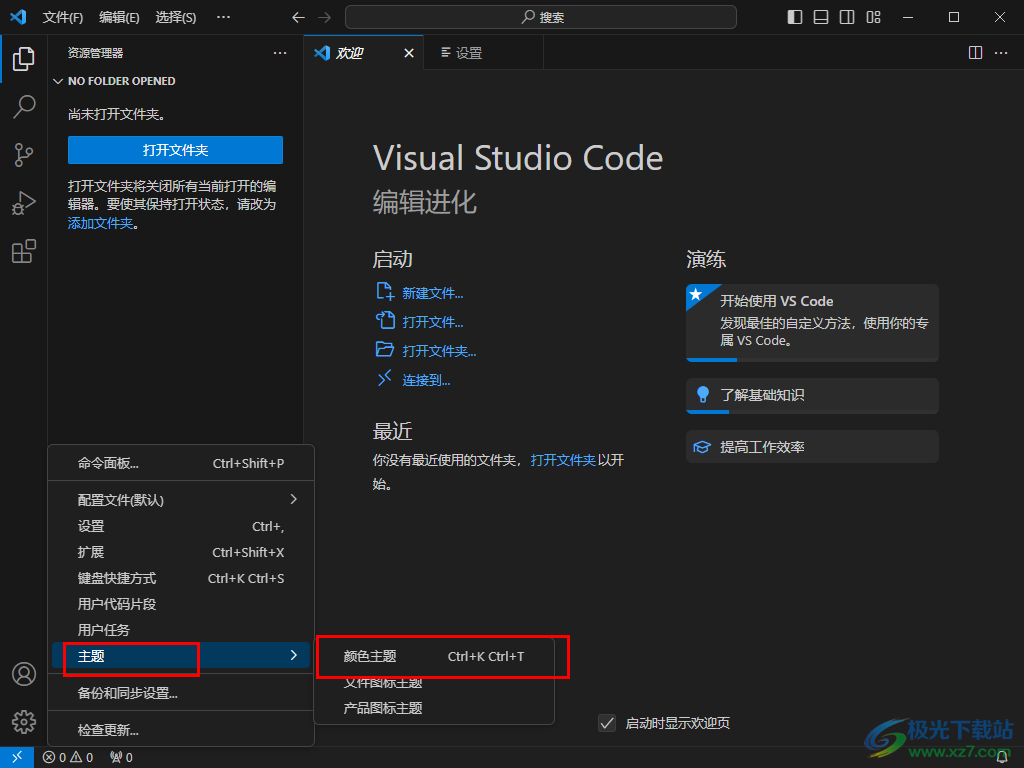Split the editor to the right

(x=975, y=53)
